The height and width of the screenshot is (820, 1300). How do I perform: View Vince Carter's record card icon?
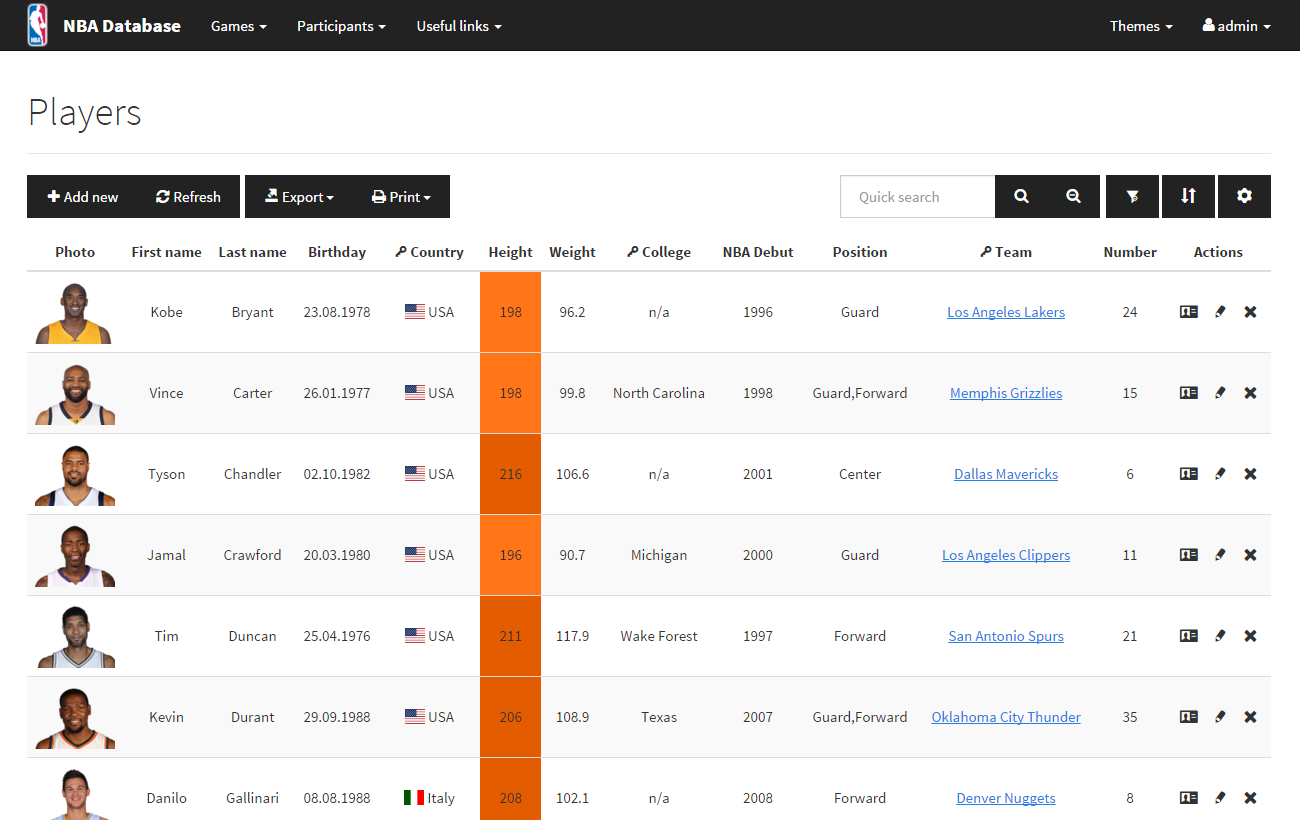[x=1188, y=393]
